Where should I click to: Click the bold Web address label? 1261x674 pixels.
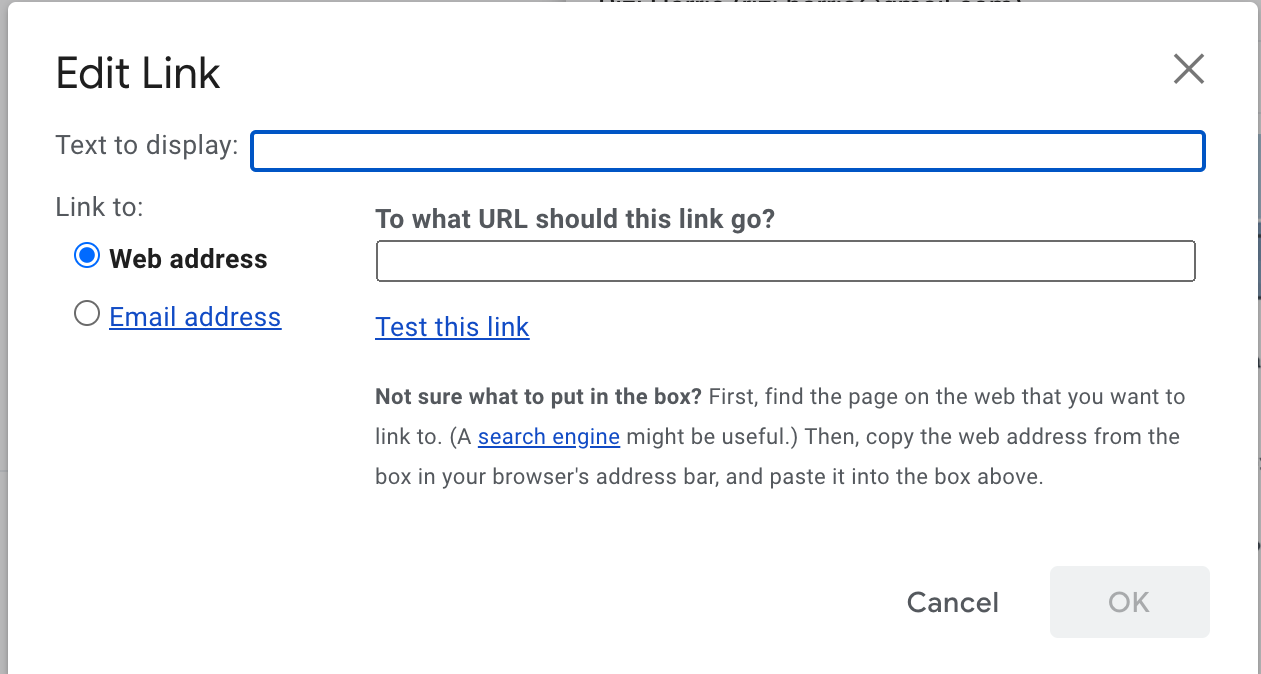pos(188,259)
